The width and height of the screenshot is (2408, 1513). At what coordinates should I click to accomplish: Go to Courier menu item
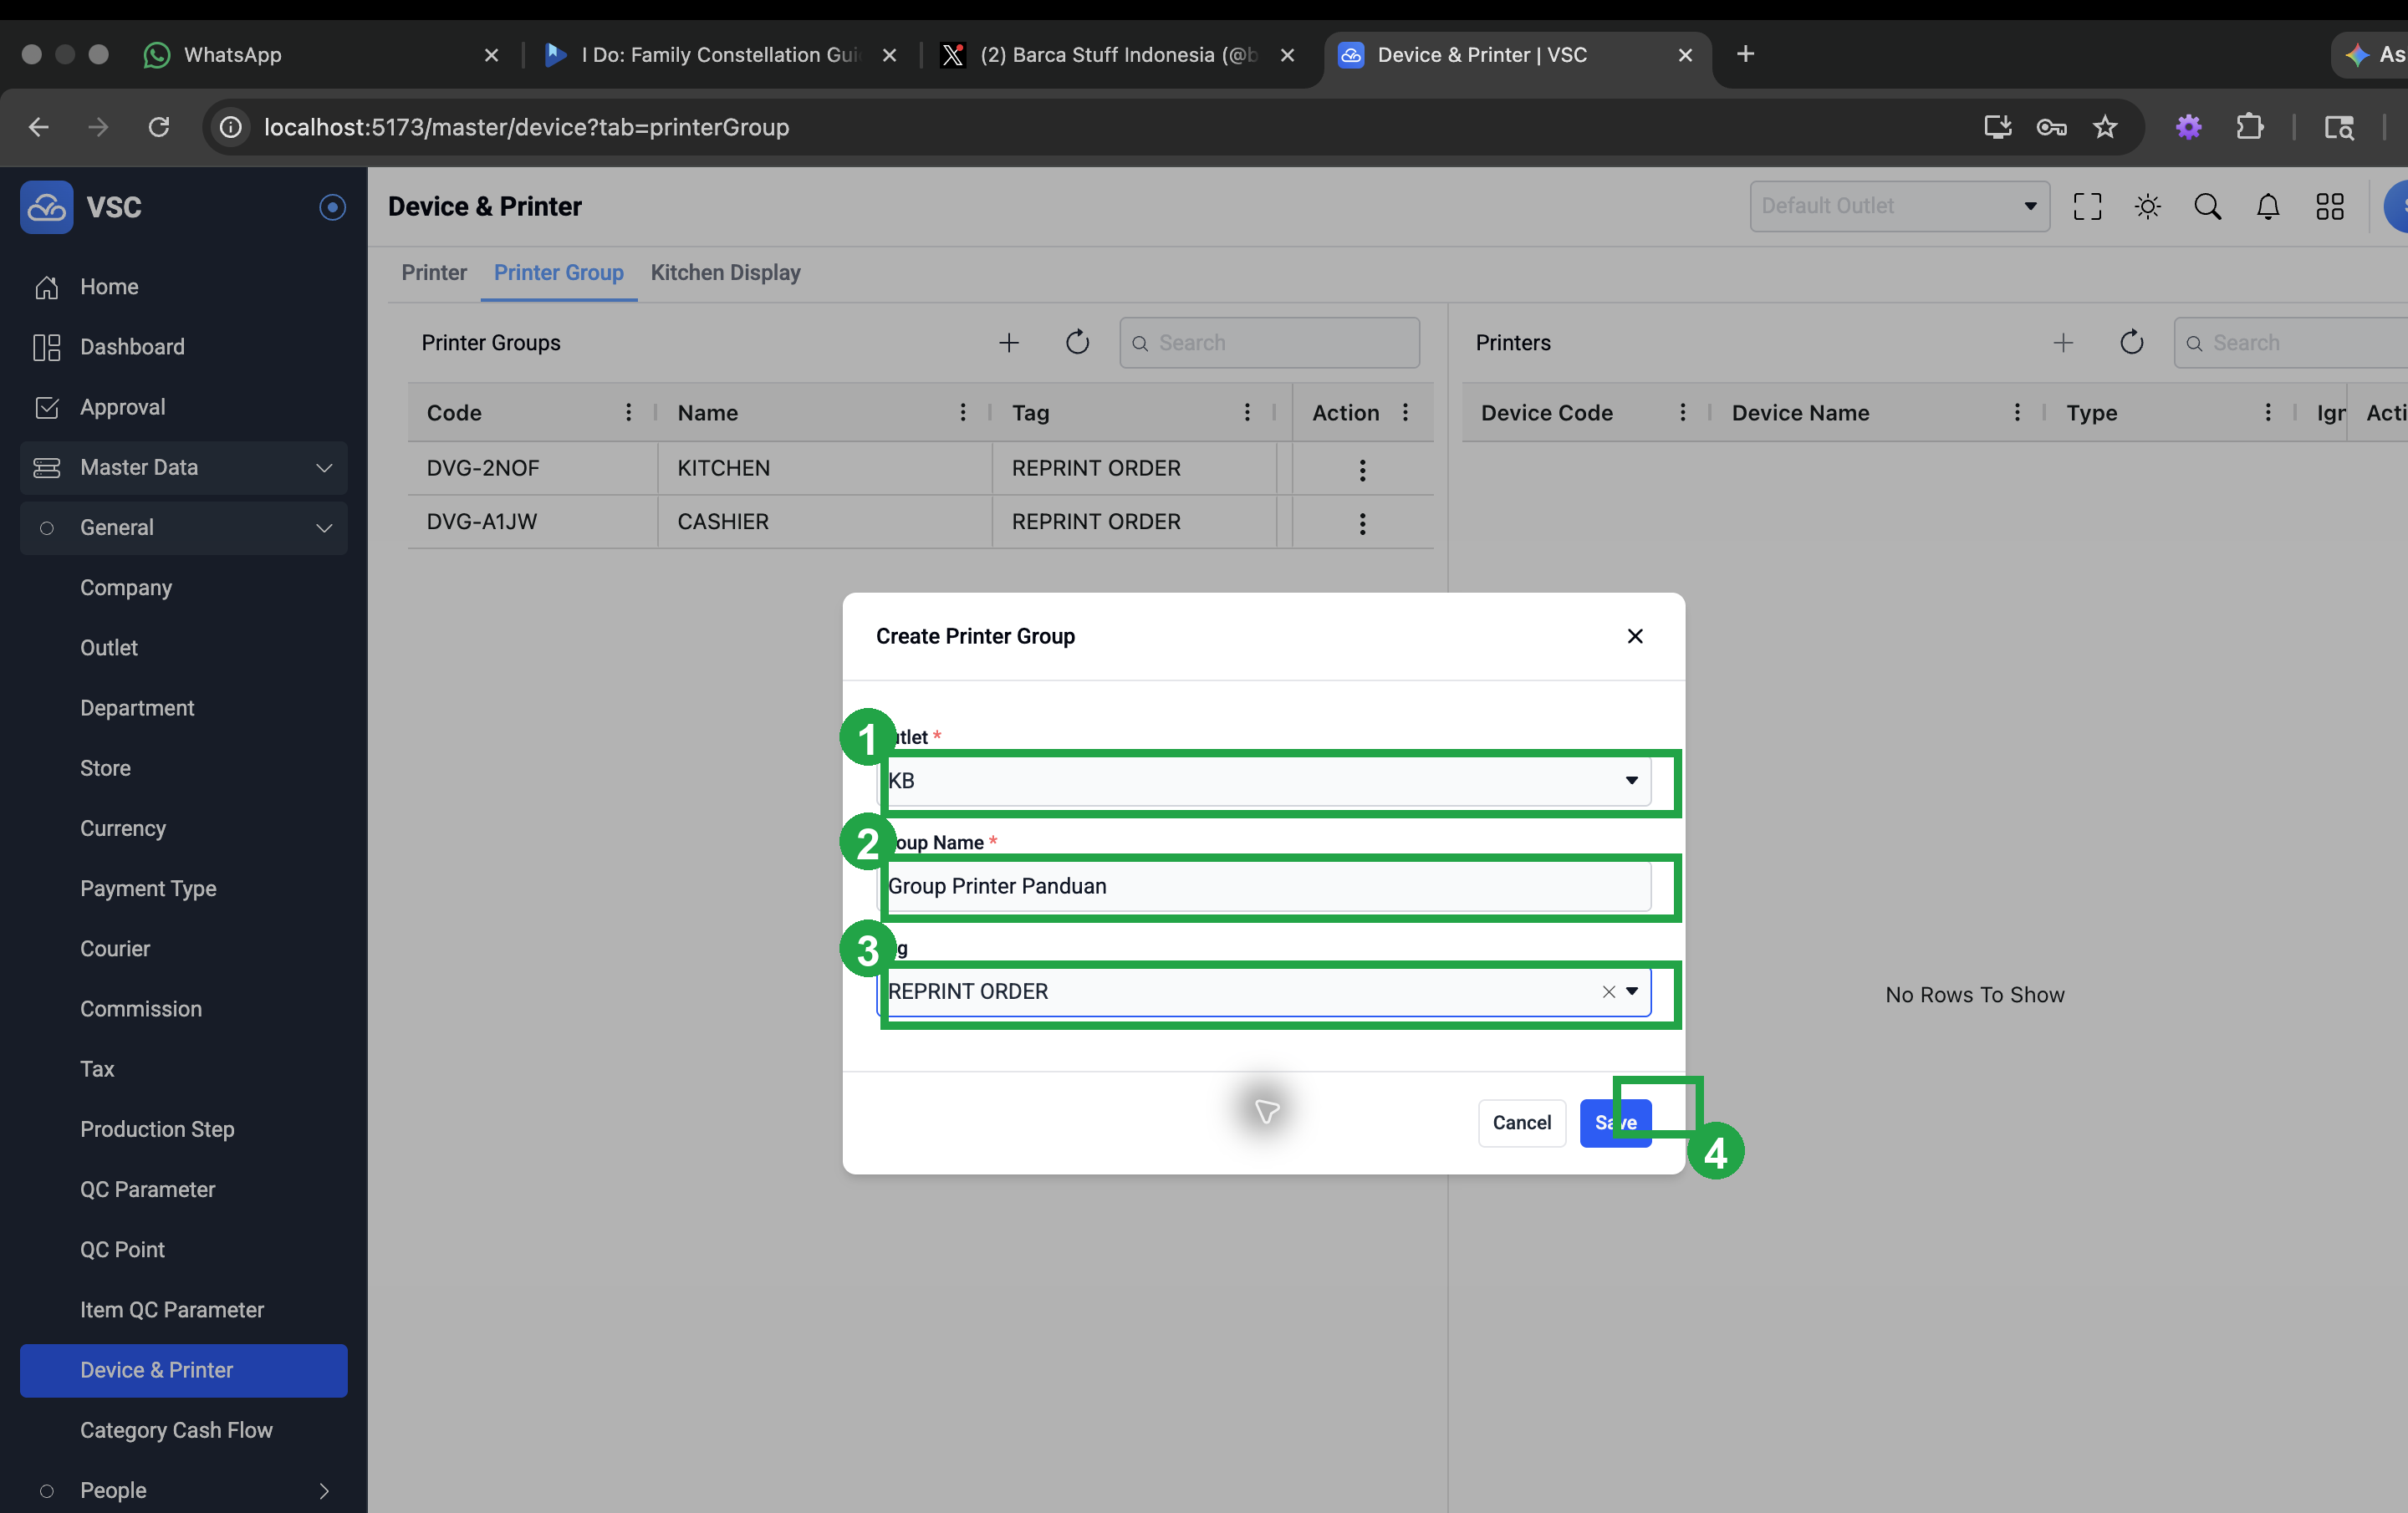click(115, 948)
